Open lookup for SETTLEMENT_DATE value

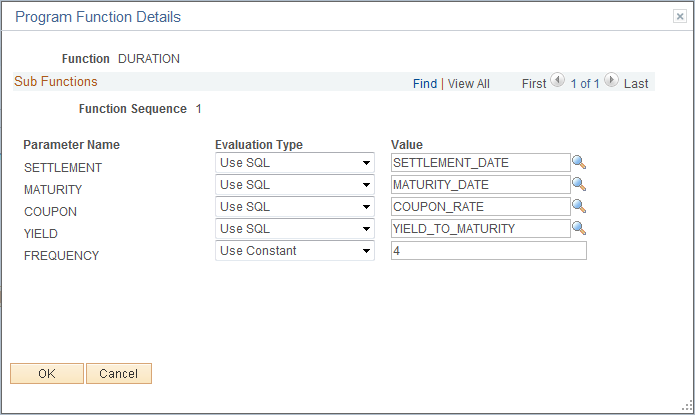click(579, 163)
